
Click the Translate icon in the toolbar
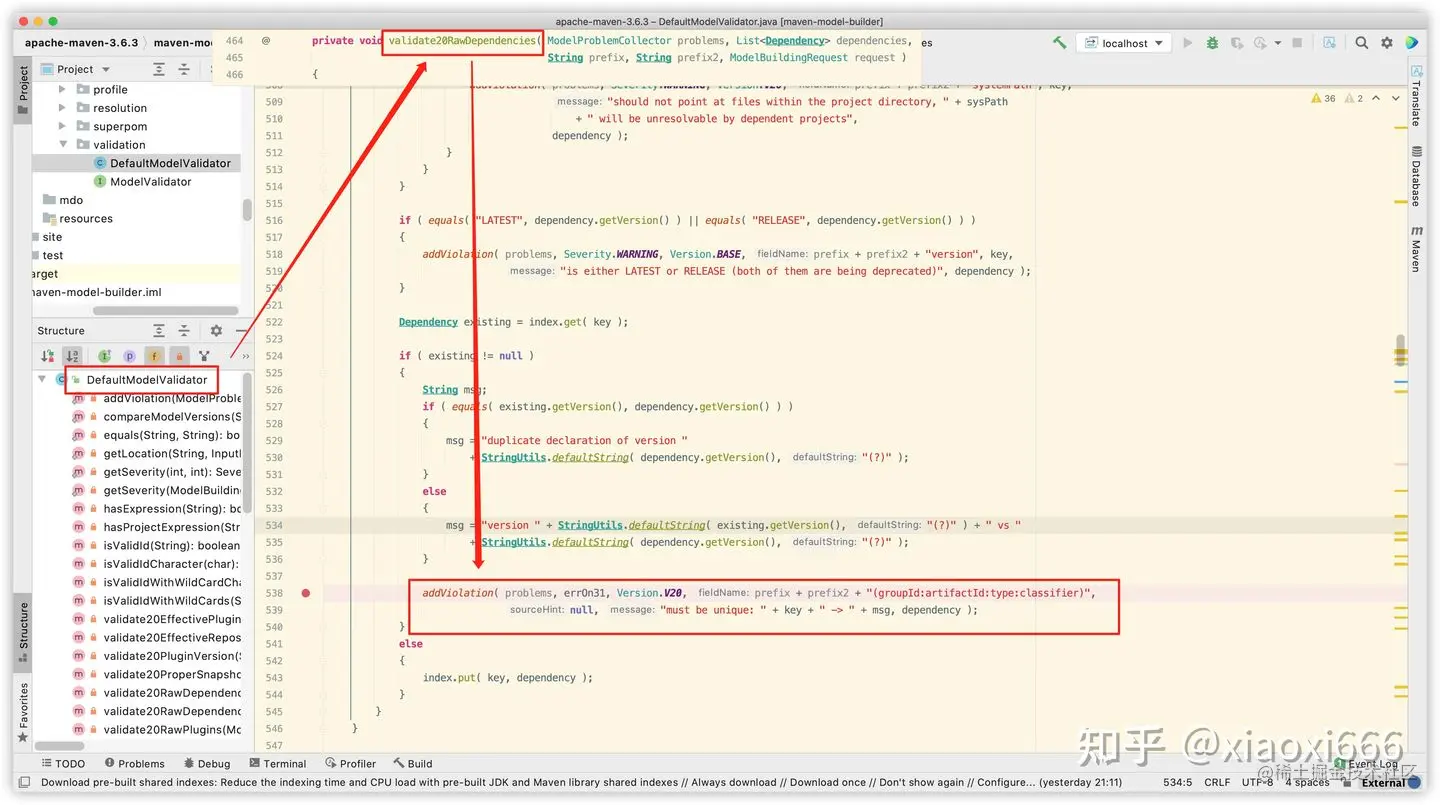pyautogui.click(x=1329, y=43)
